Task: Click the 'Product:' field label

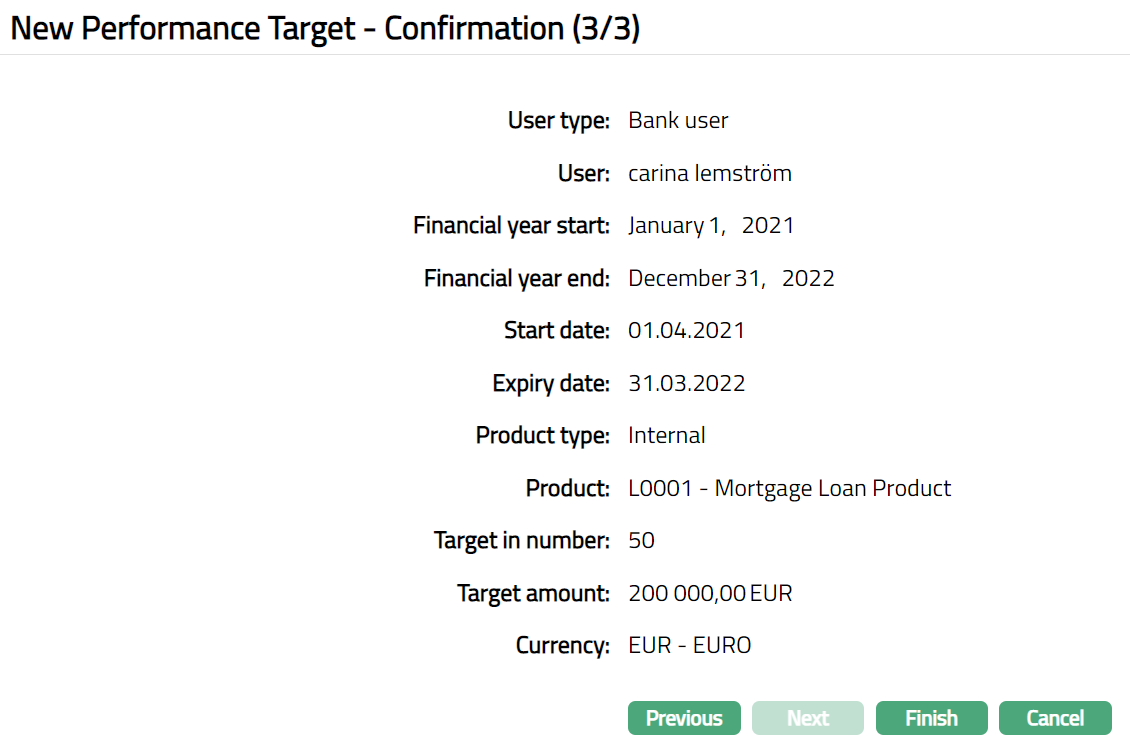Action: (567, 488)
